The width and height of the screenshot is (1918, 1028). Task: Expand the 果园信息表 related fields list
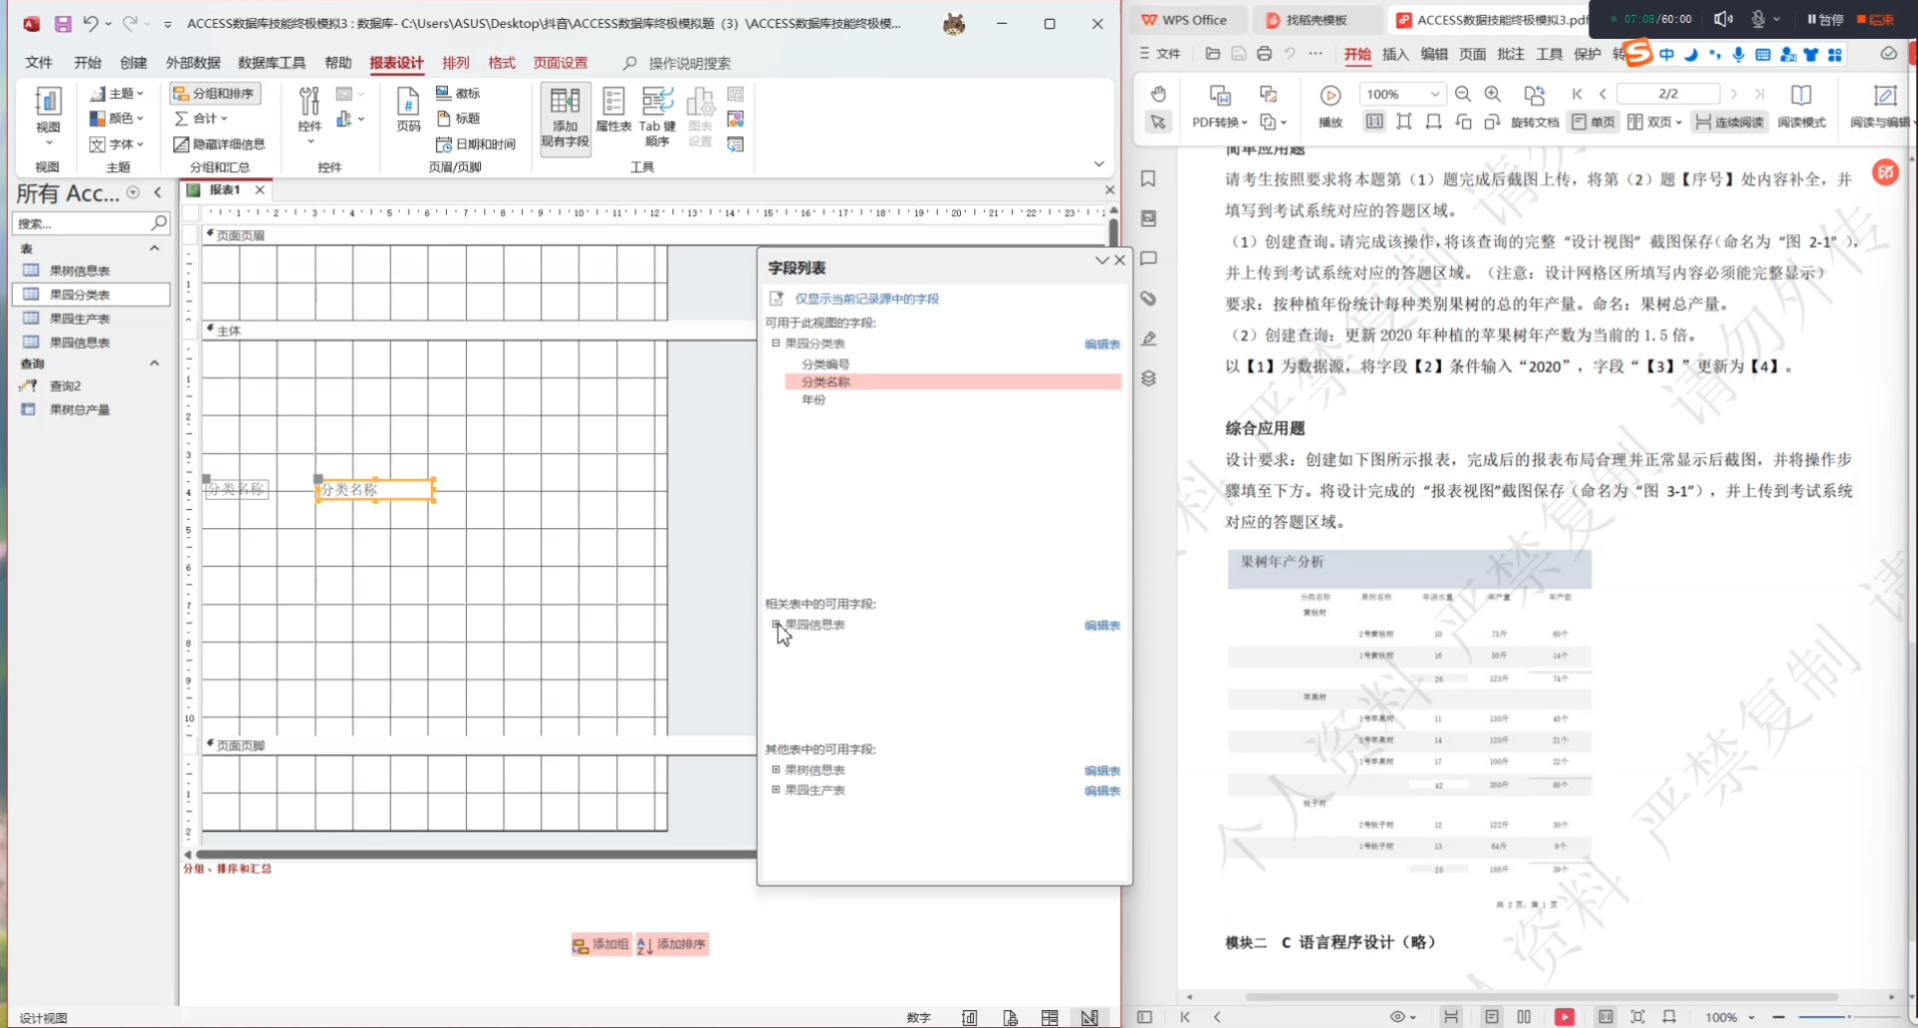pyautogui.click(x=776, y=625)
